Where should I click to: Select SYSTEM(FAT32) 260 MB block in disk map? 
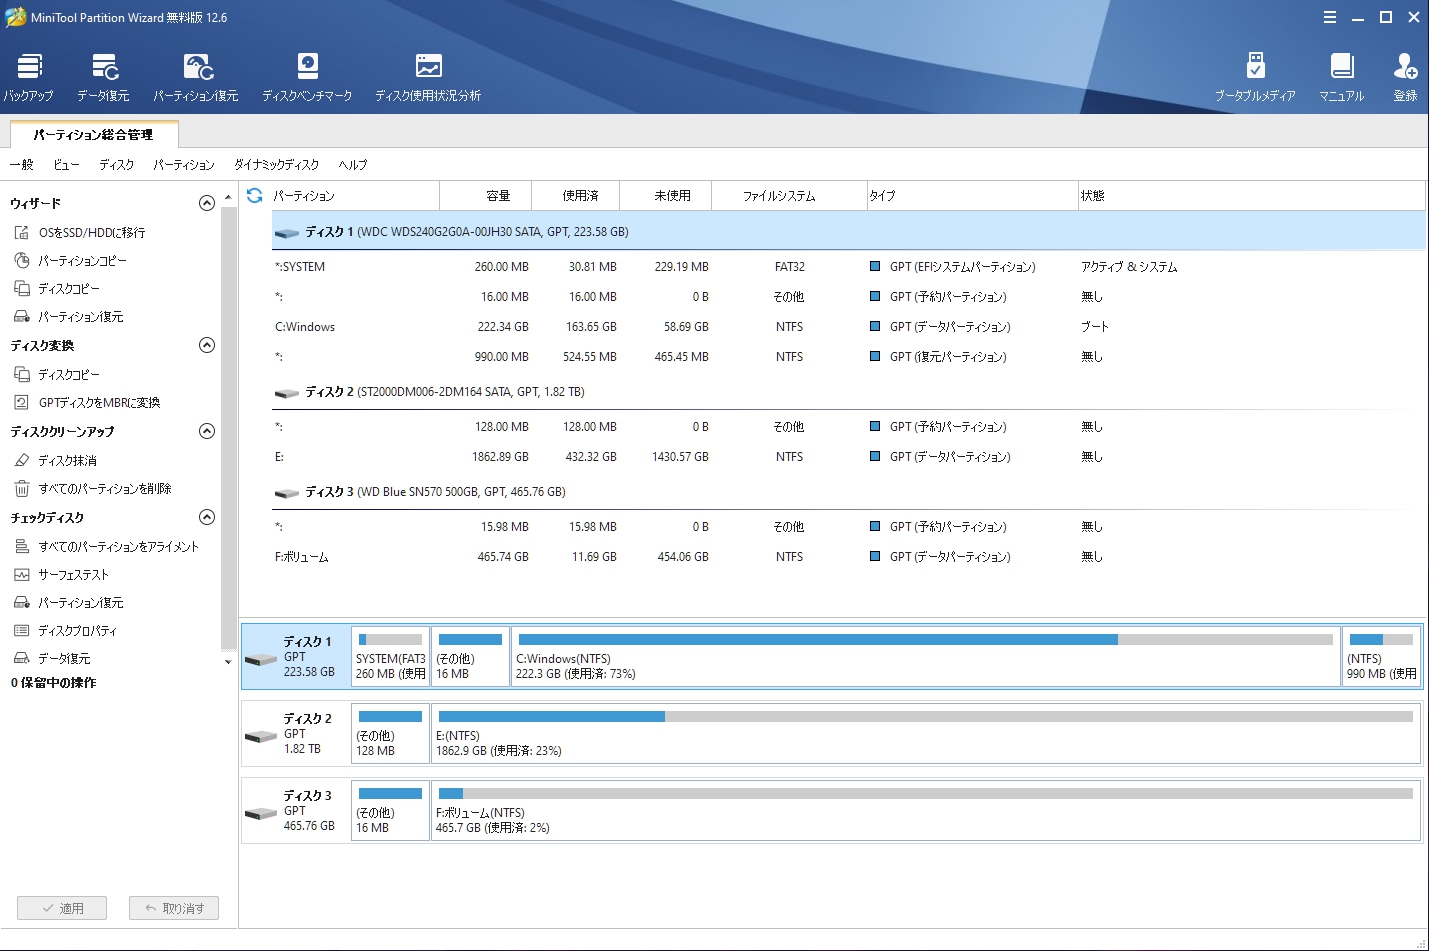pyautogui.click(x=391, y=657)
